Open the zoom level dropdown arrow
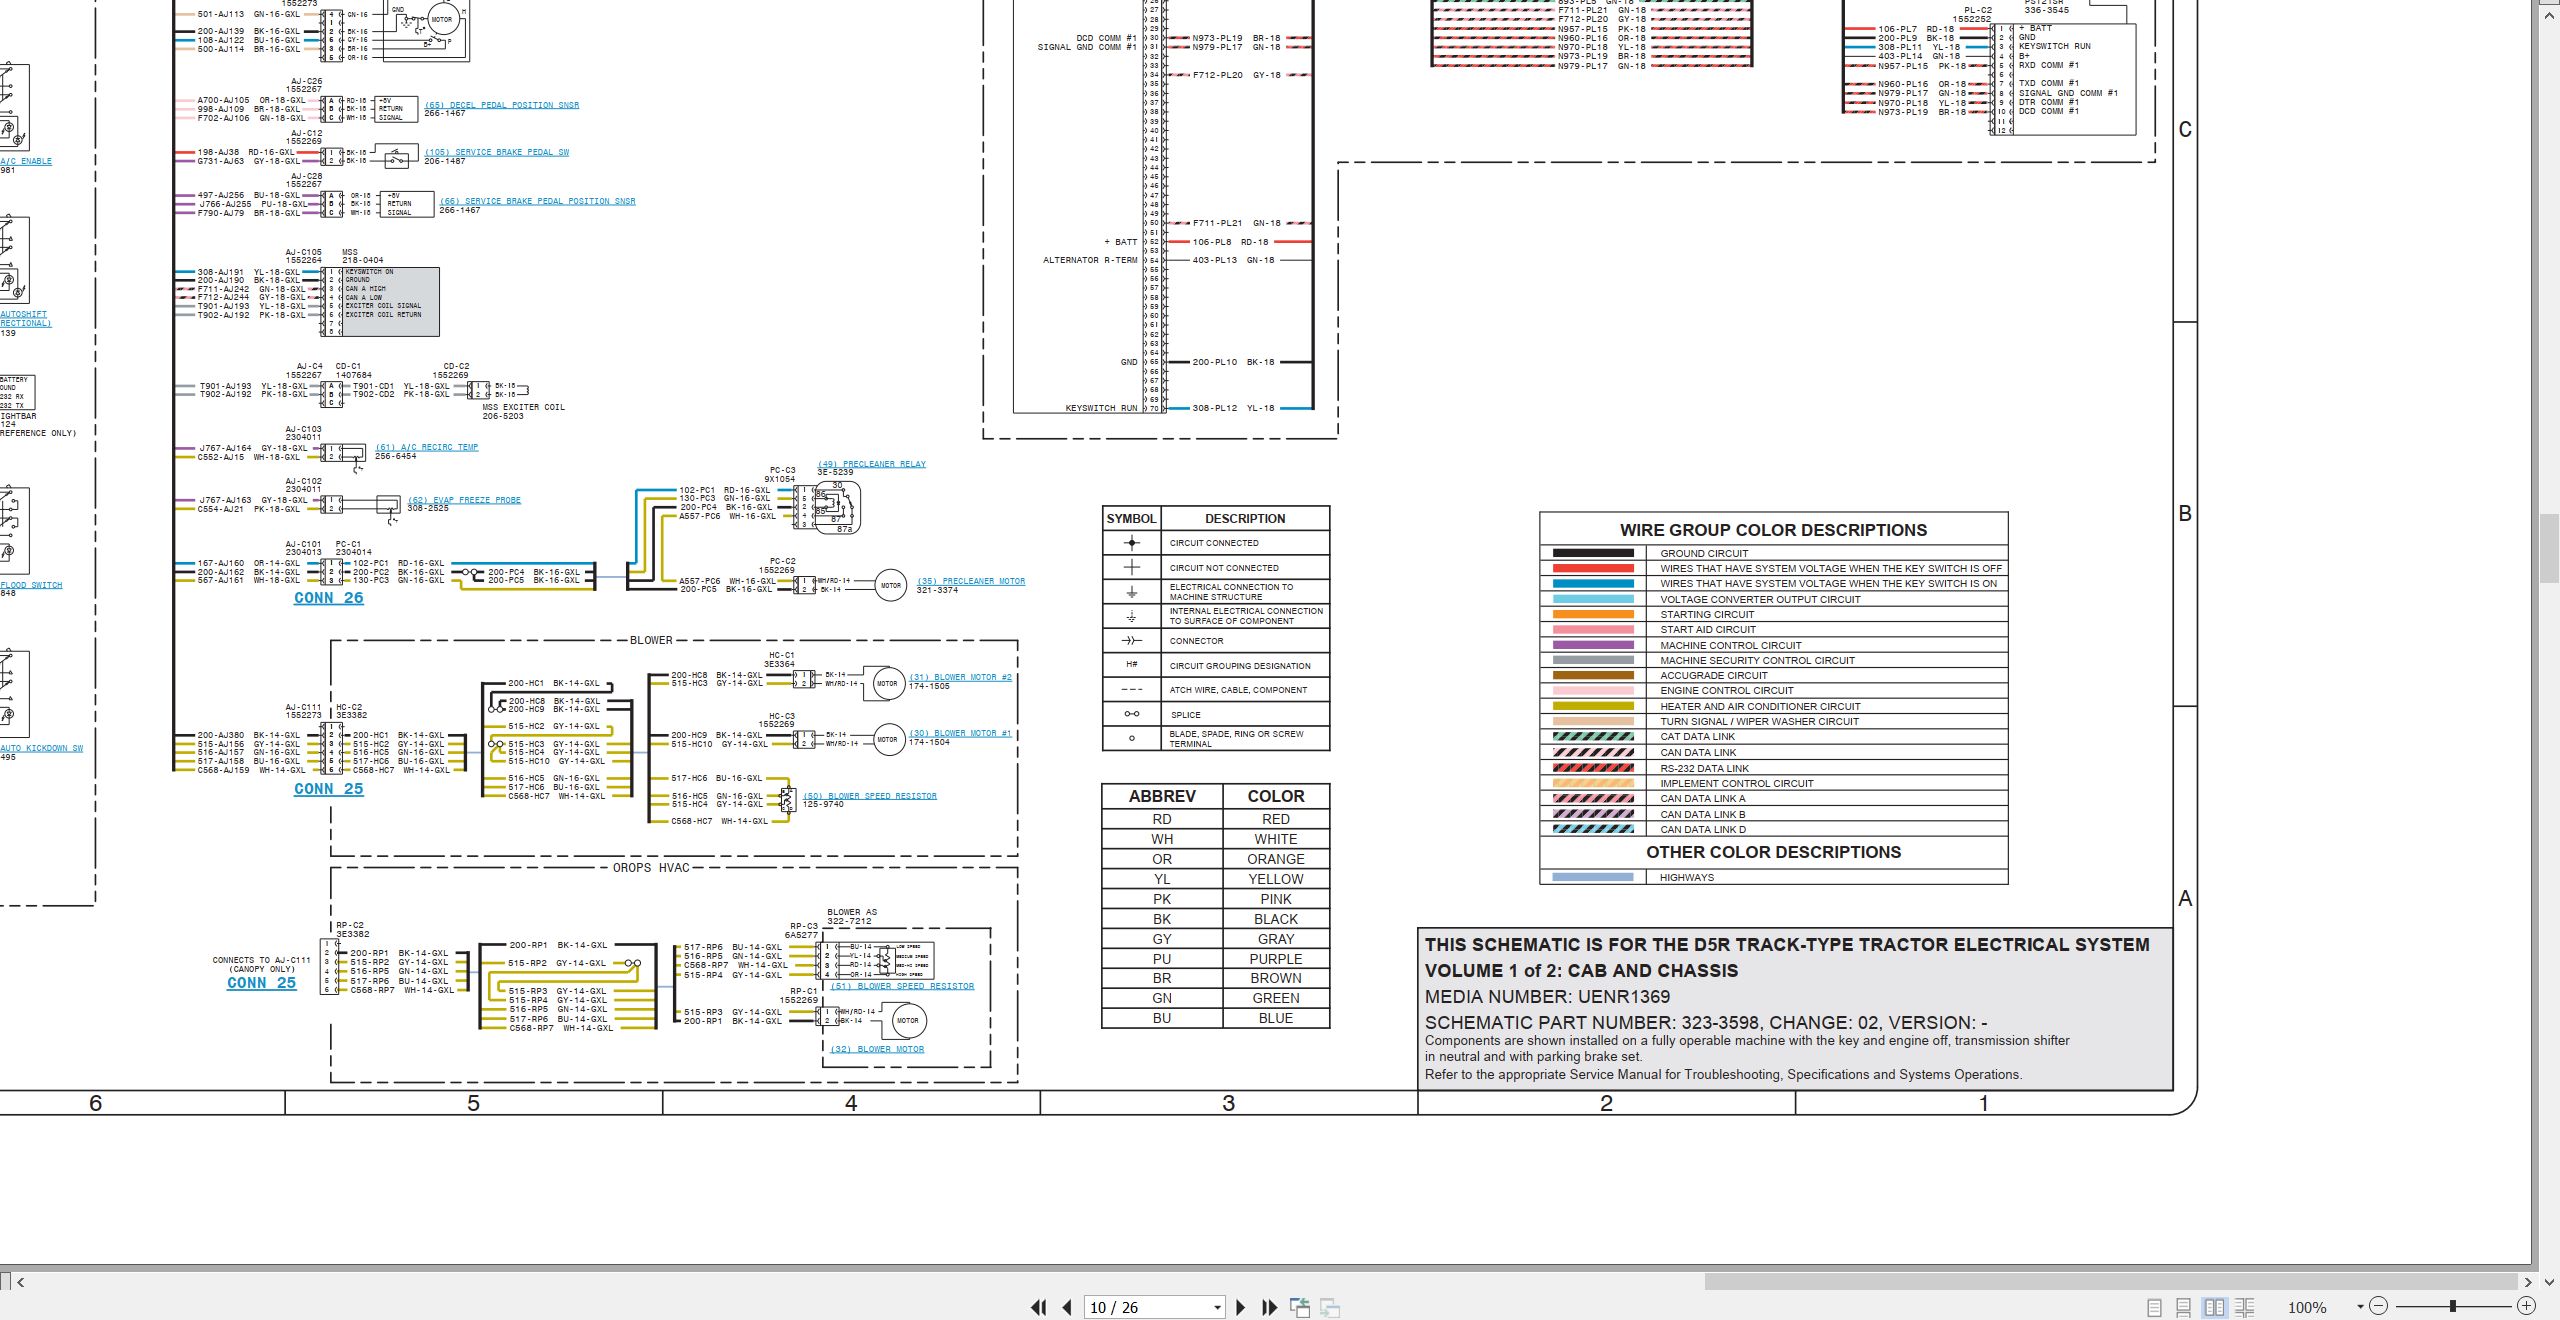 click(2360, 1307)
